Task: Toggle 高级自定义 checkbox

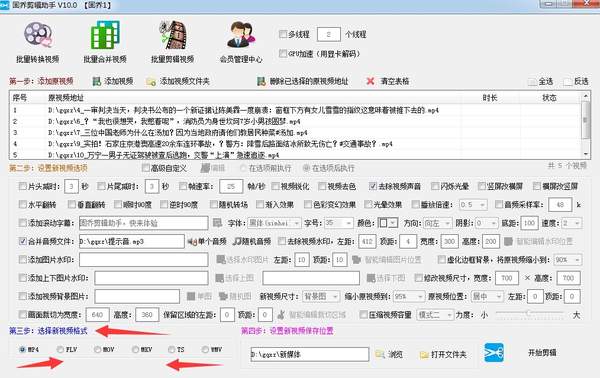Action: (x=145, y=168)
